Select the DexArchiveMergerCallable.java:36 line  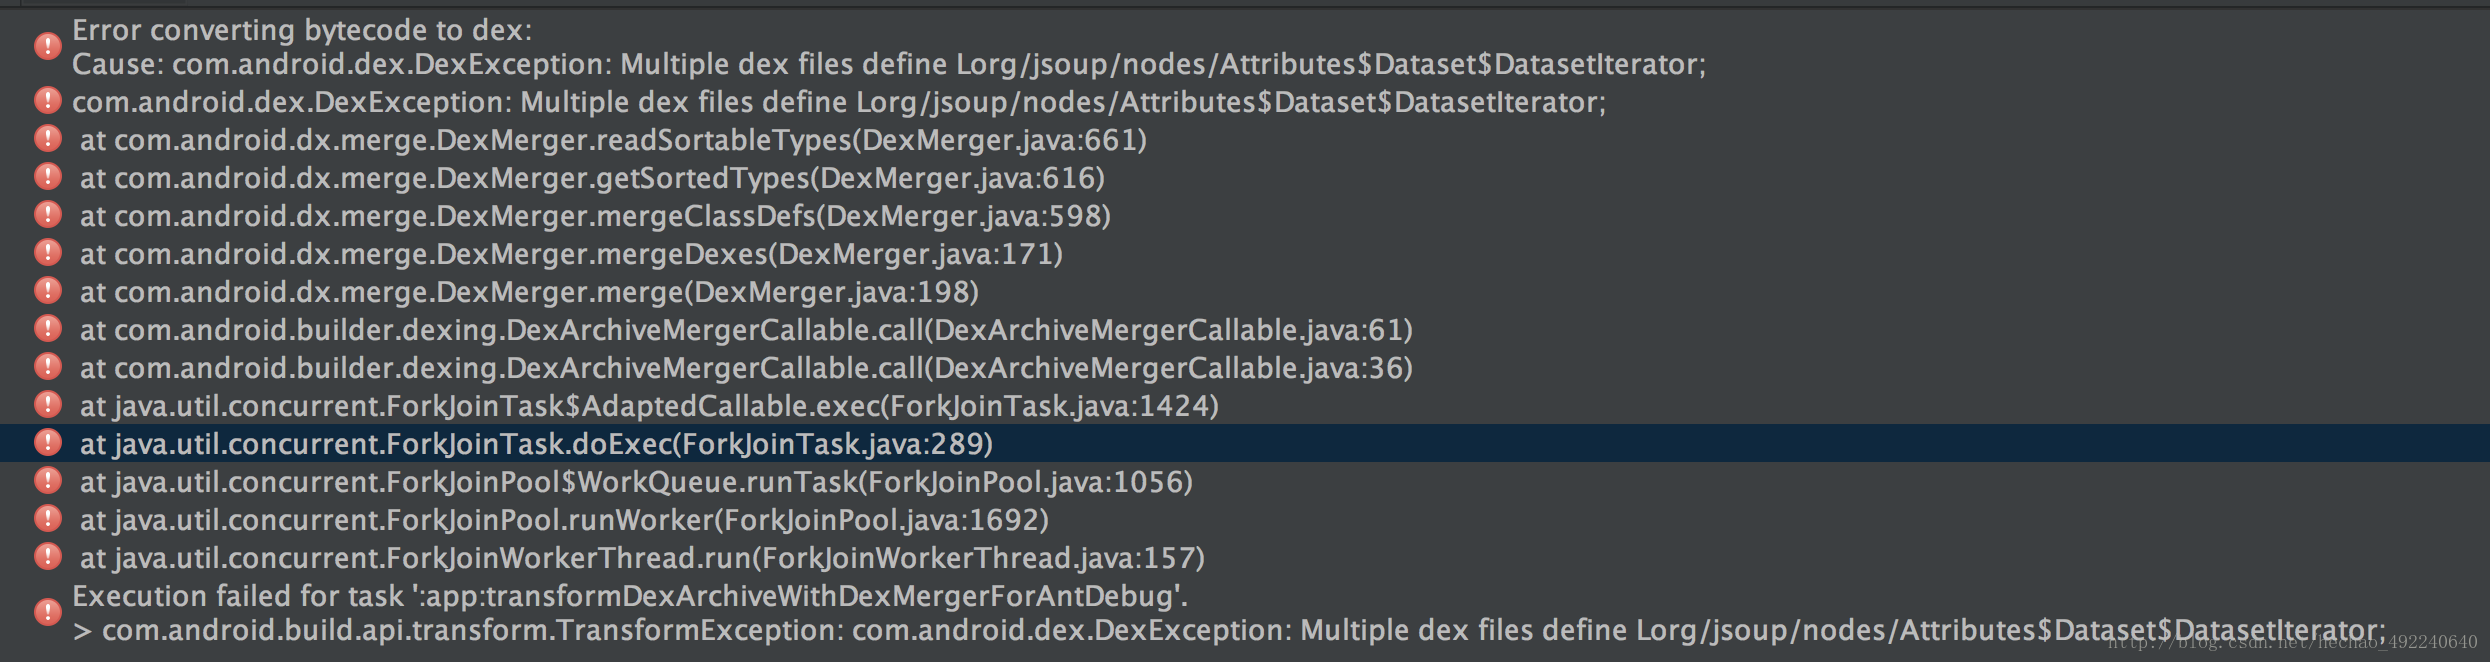(746, 368)
